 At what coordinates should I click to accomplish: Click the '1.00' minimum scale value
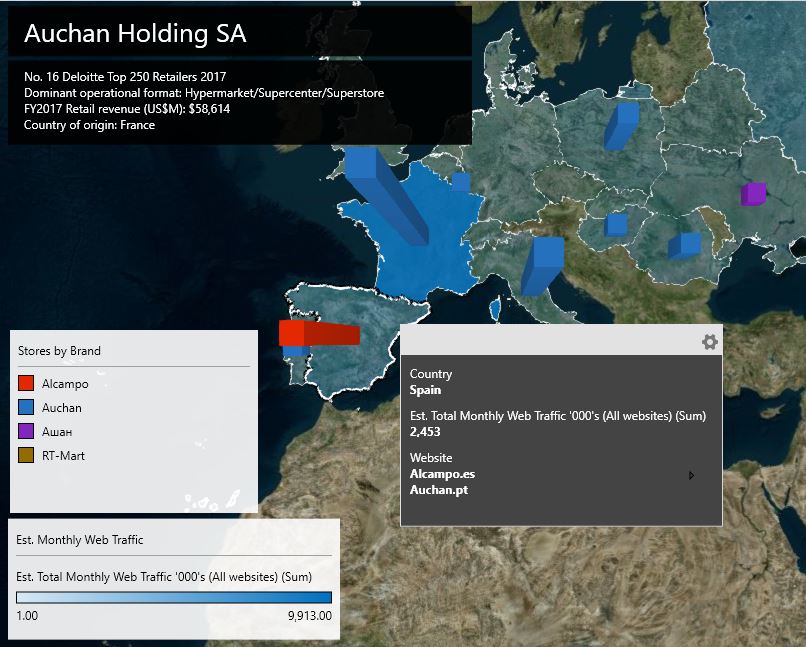pyautogui.click(x=27, y=616)
